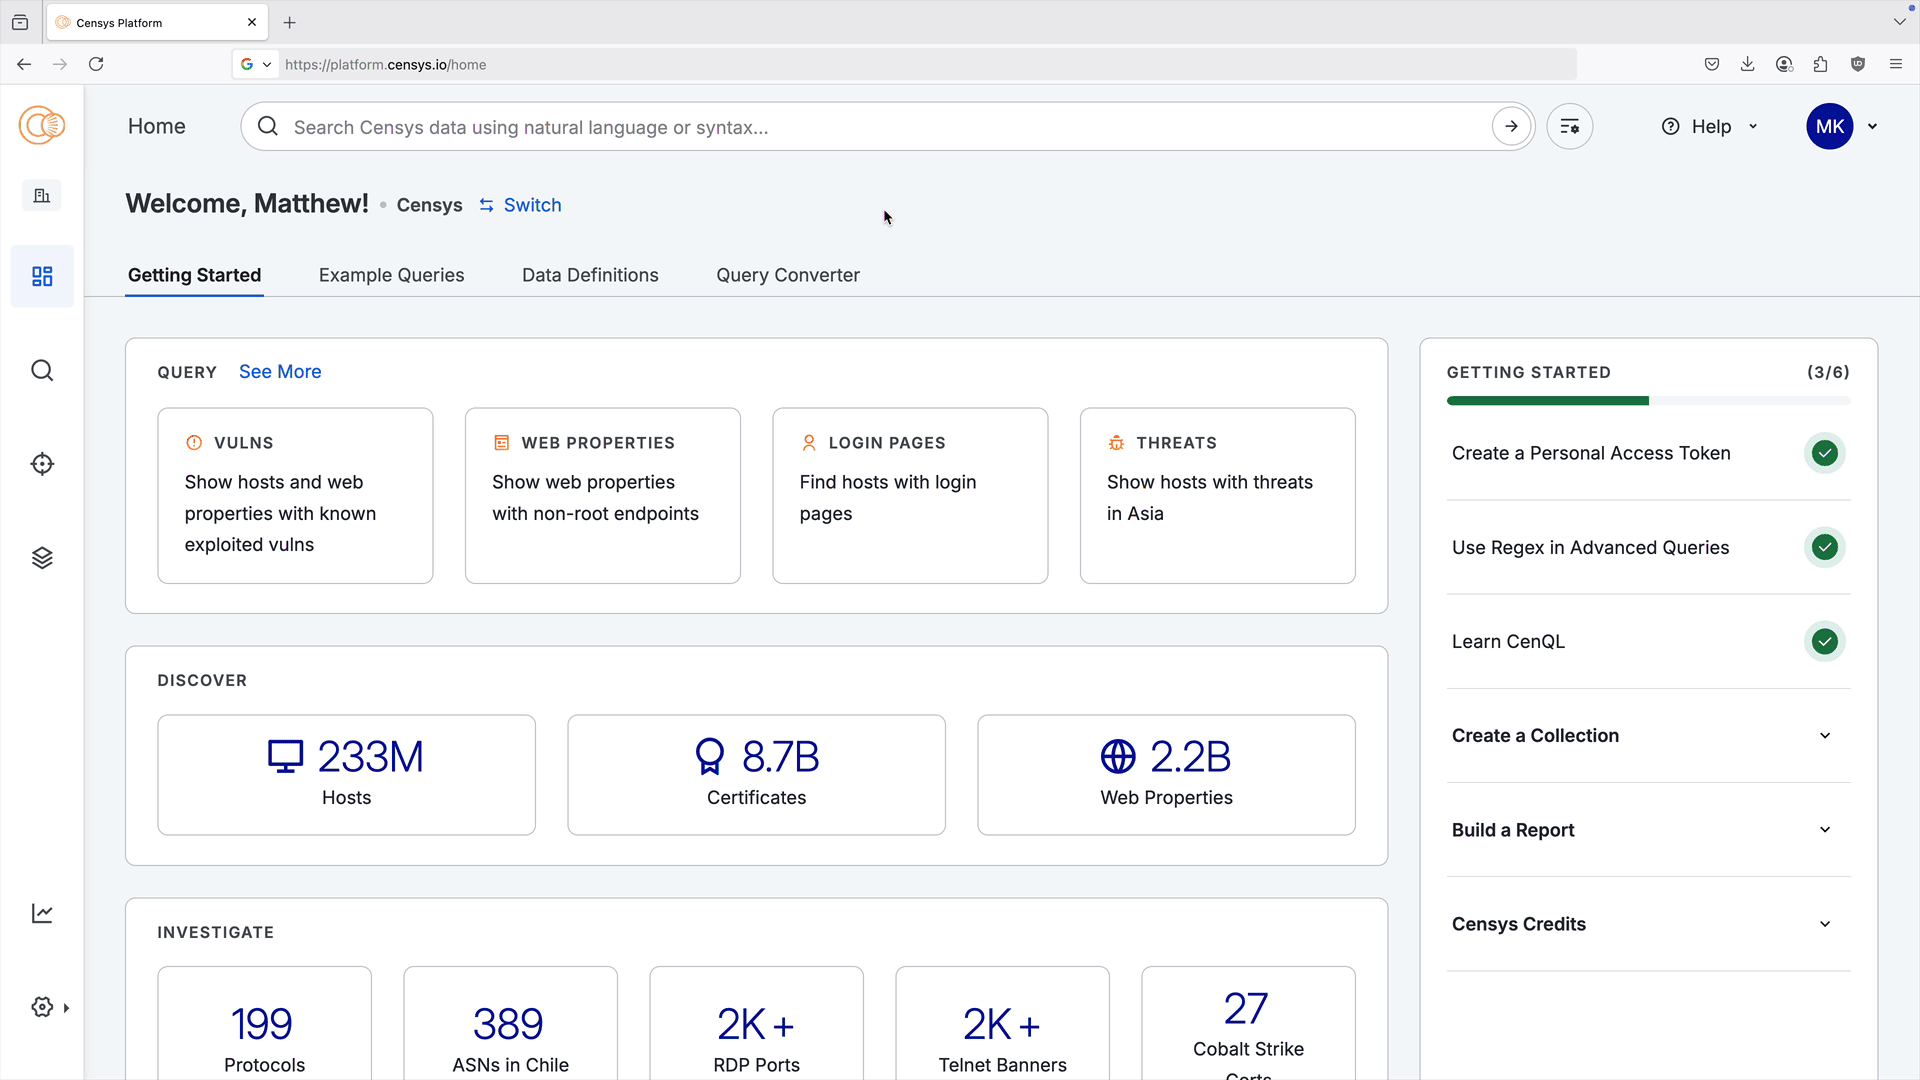Open the LOGIN PAGES query card
The width and height of the screenshot is (1920, 1080).
click(x=910, y=495)
